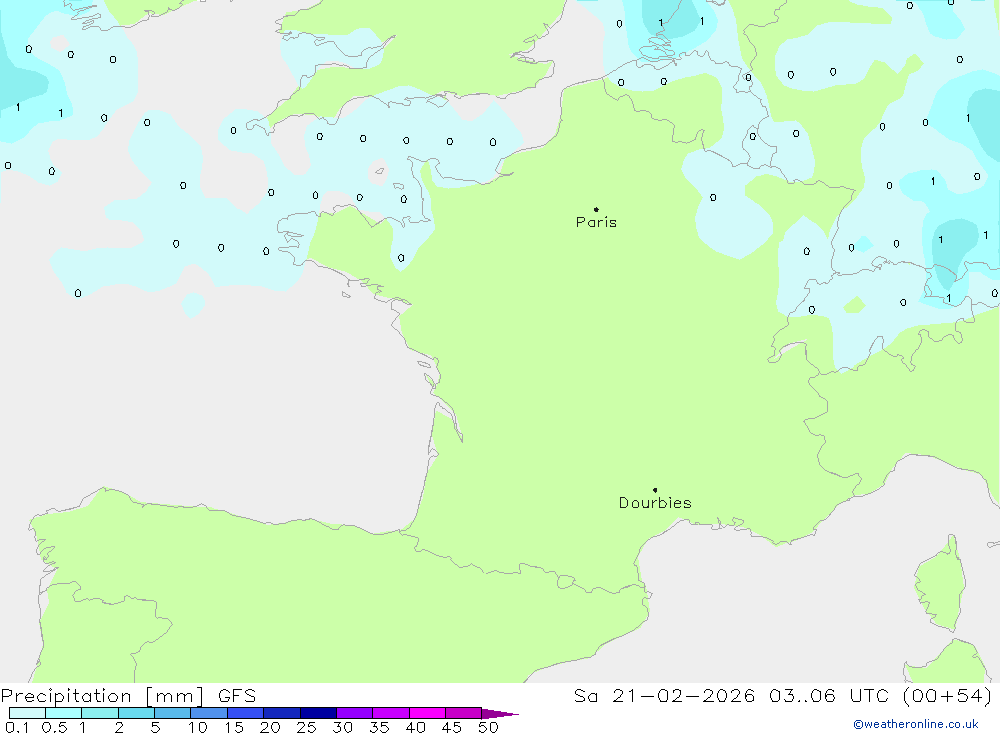Click the legend scale value '35'
Viewport: 1000px width, 733px height.
379,727
